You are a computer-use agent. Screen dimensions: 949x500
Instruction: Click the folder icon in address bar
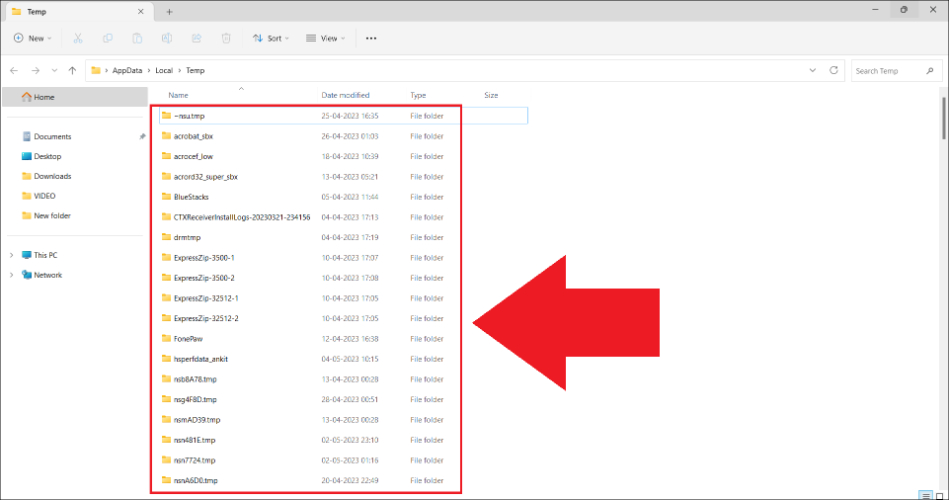pos(96,70)
